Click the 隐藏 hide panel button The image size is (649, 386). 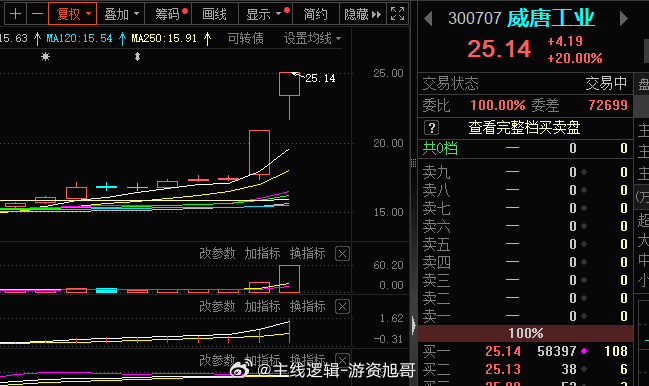363,14
